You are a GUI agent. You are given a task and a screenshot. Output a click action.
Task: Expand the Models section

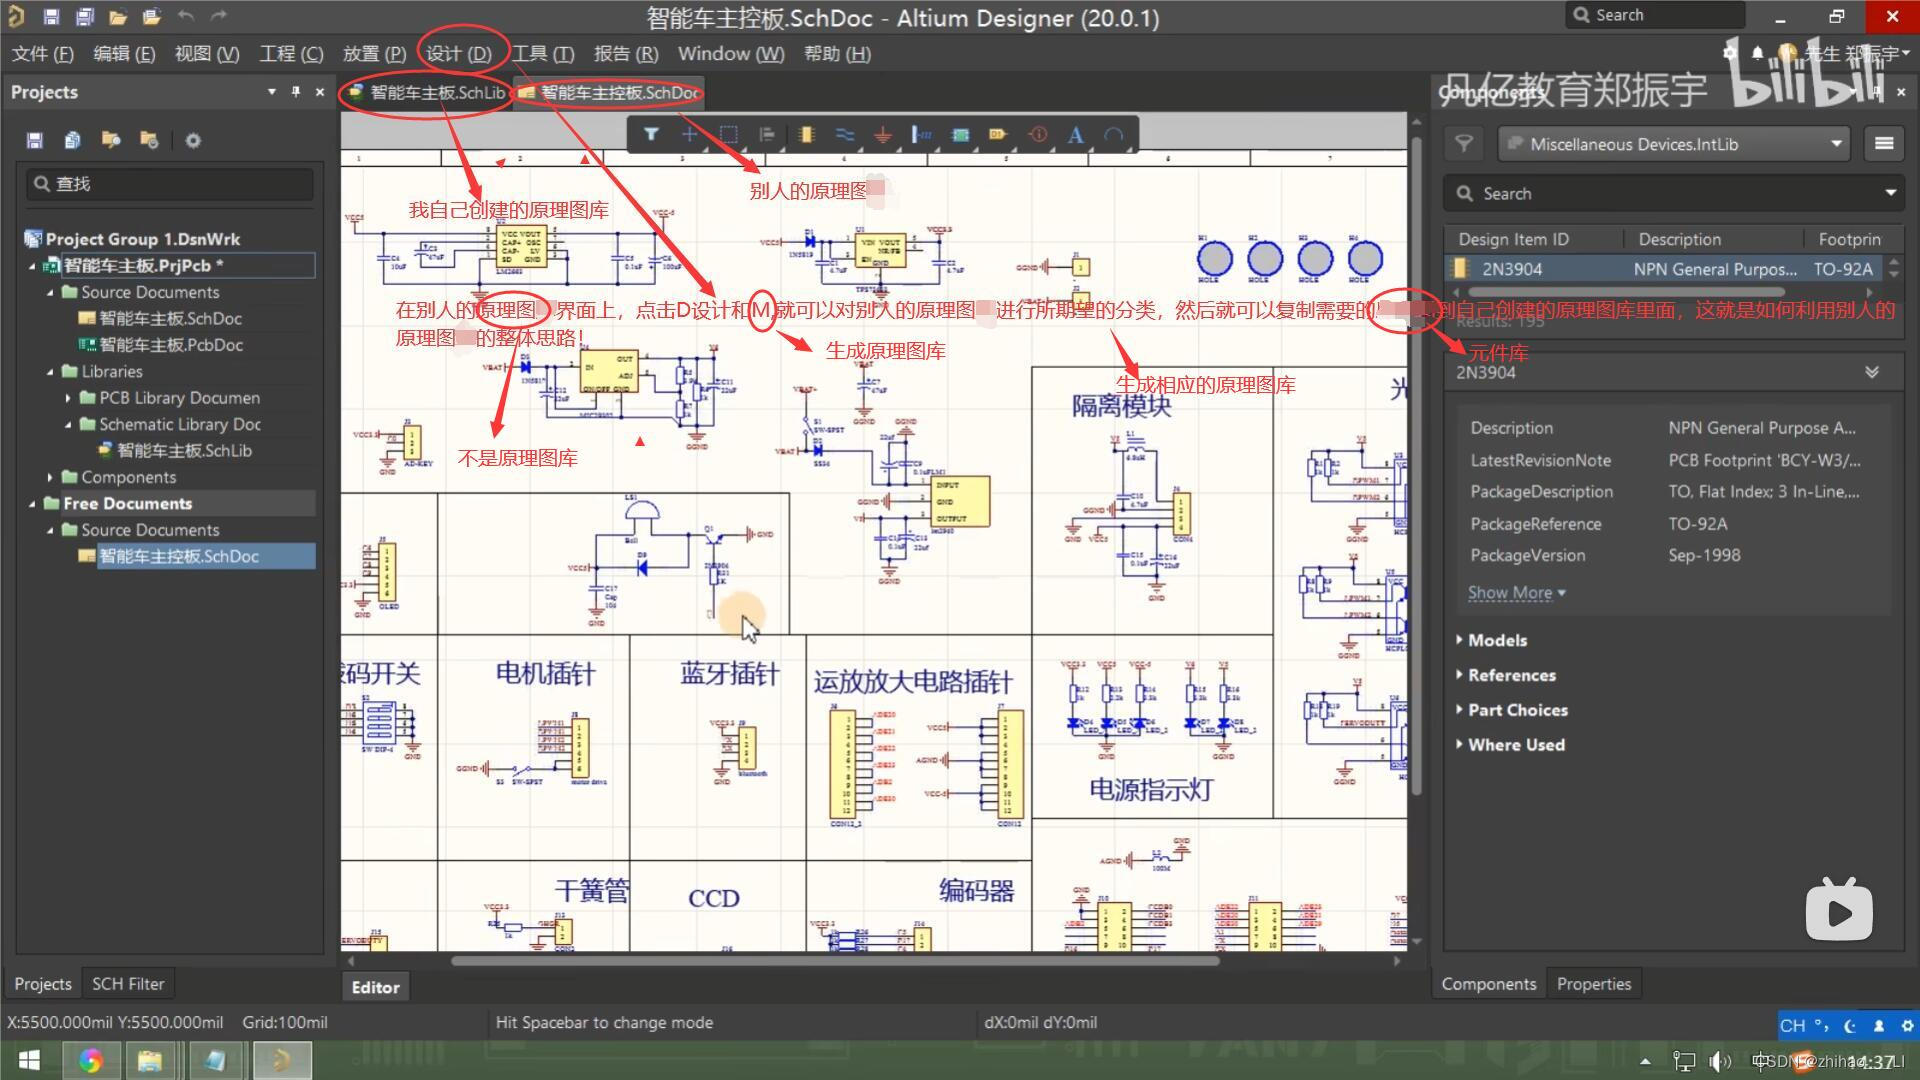coord(1496,640)
